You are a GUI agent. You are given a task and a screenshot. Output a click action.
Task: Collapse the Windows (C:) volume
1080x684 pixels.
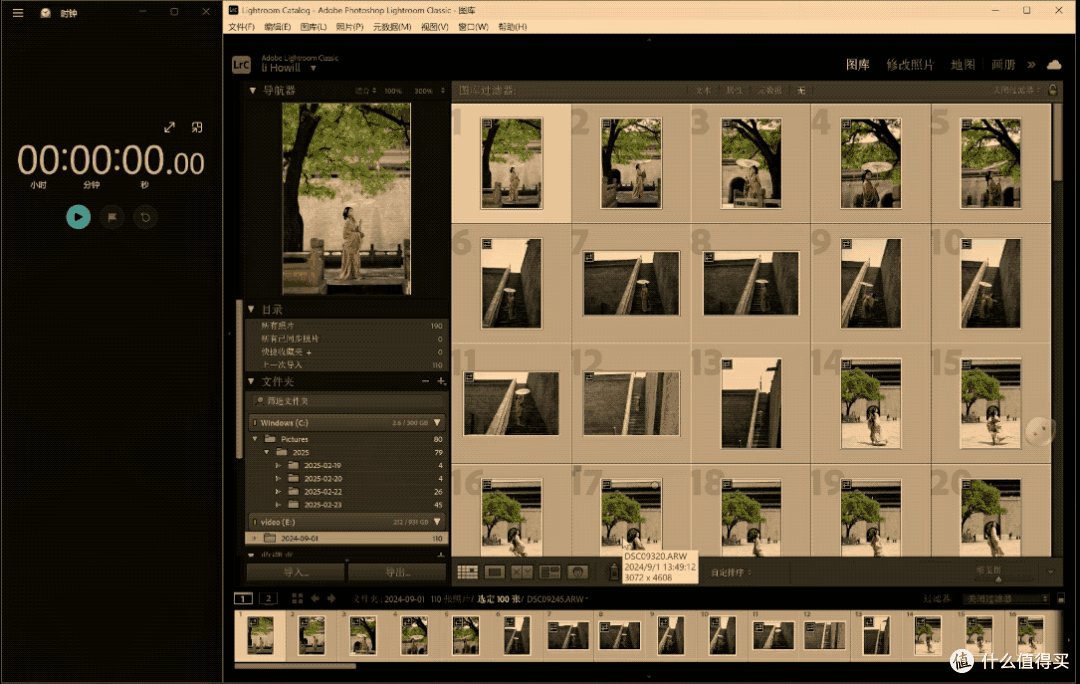pos(437,422)
